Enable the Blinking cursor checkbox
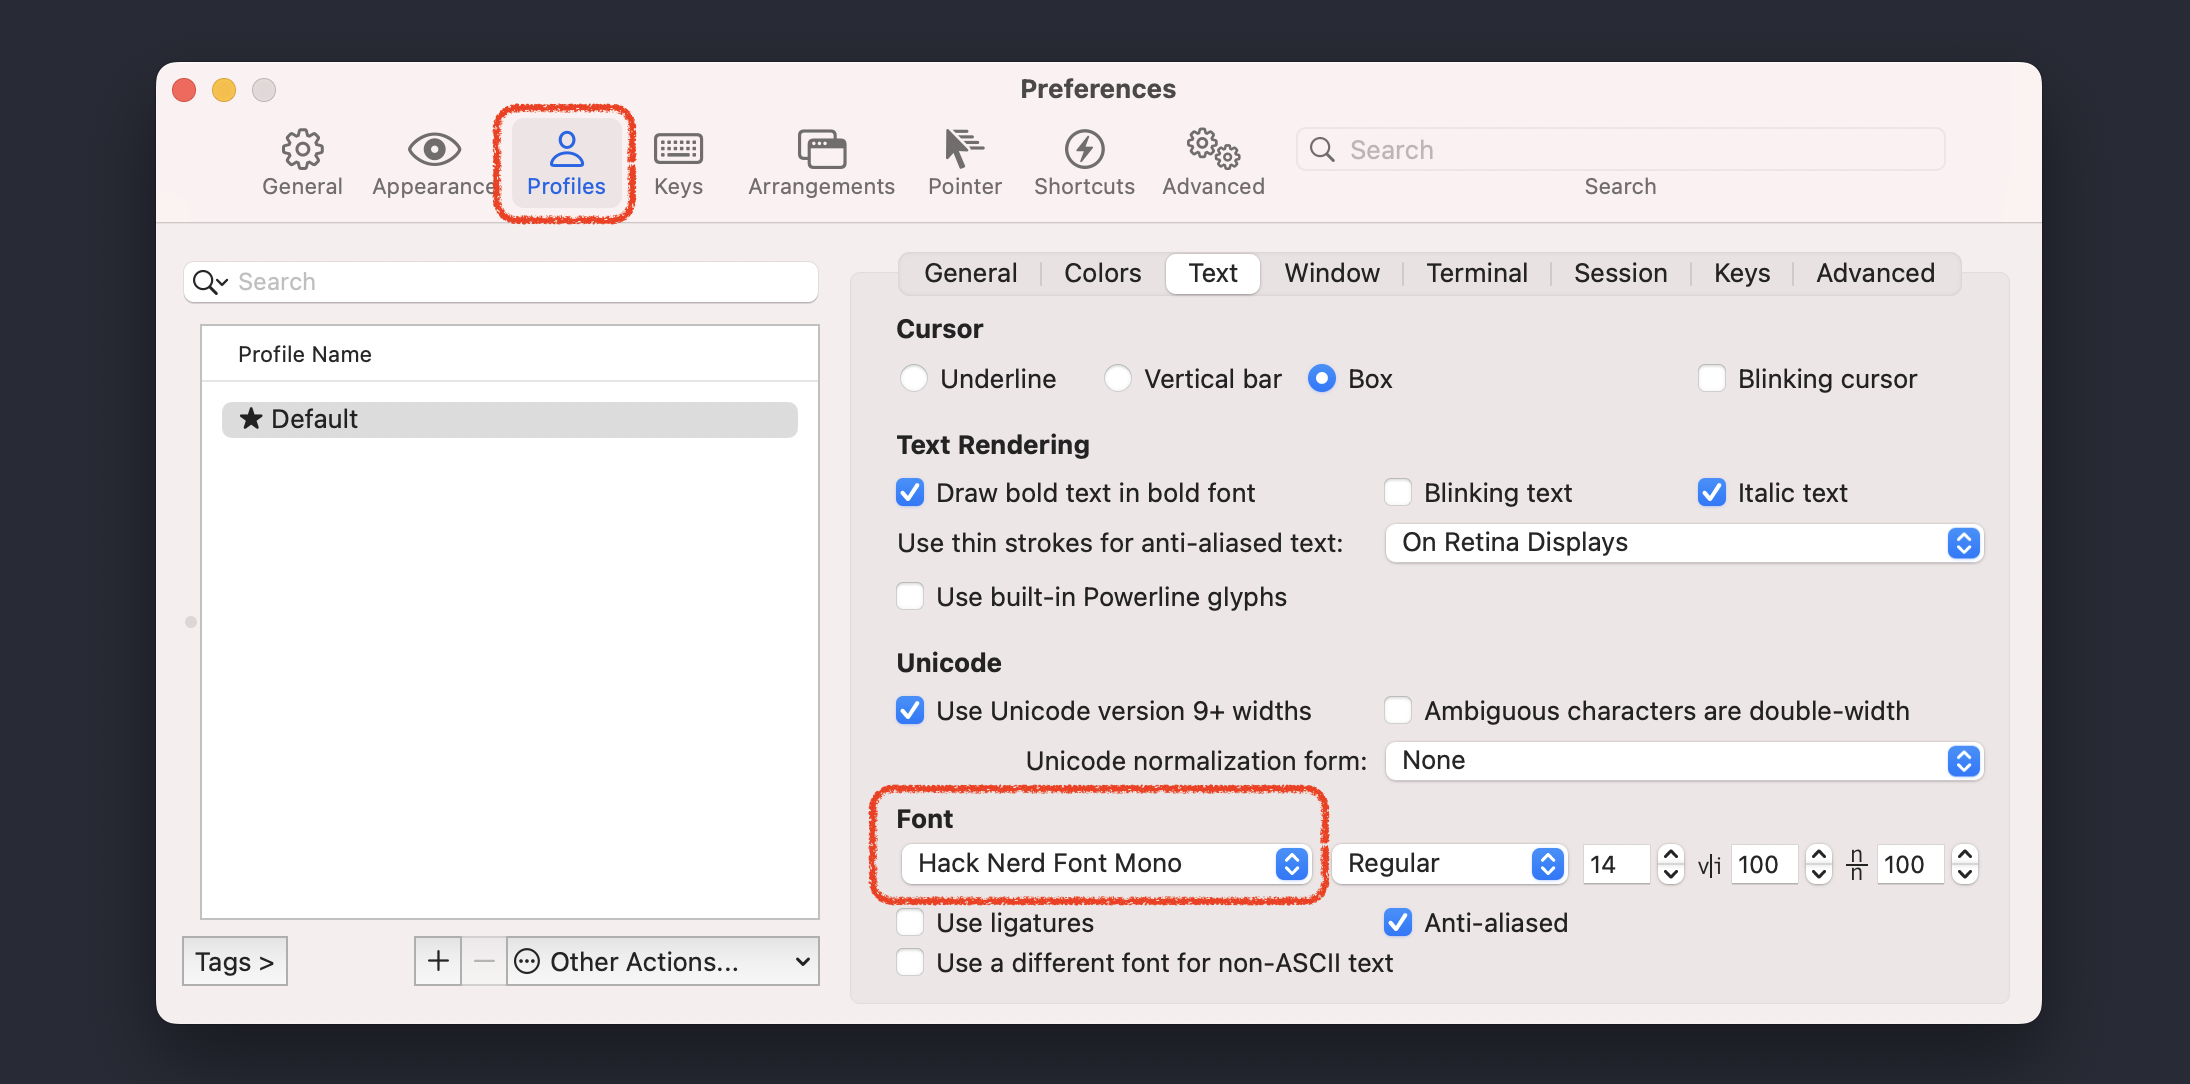The image size is (2190, 1084). coord(1712,379)
